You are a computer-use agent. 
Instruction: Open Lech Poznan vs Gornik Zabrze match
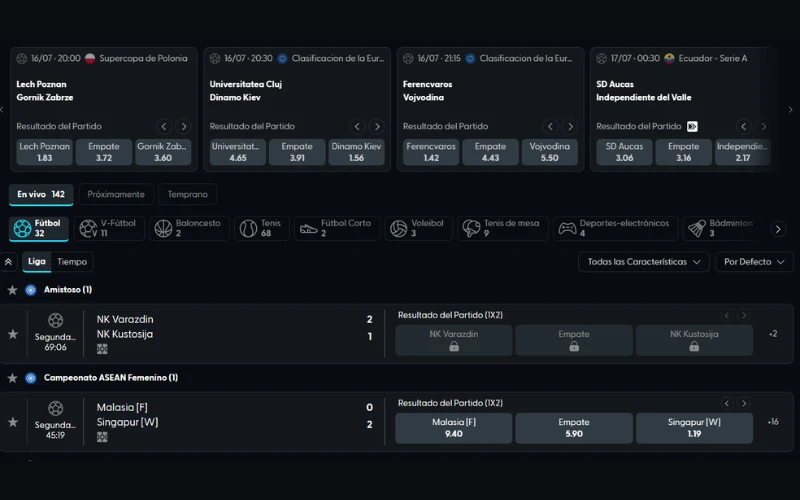[45, 91]
